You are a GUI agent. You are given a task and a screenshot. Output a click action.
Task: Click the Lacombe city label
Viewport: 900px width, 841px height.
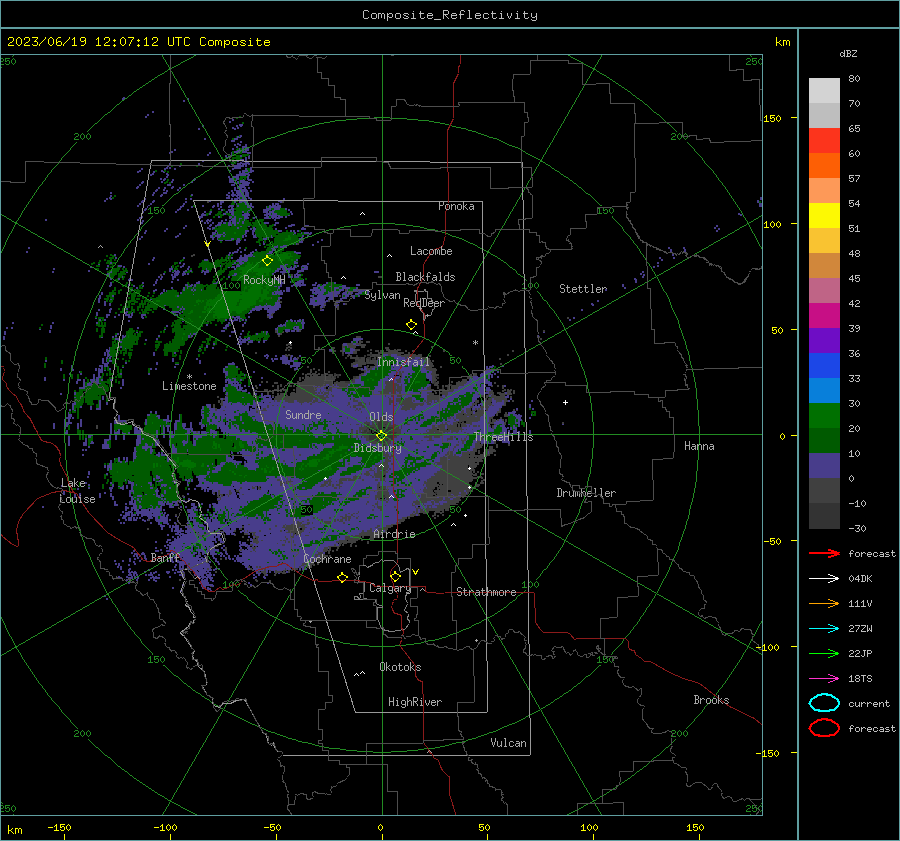click(x=431, y=251)
